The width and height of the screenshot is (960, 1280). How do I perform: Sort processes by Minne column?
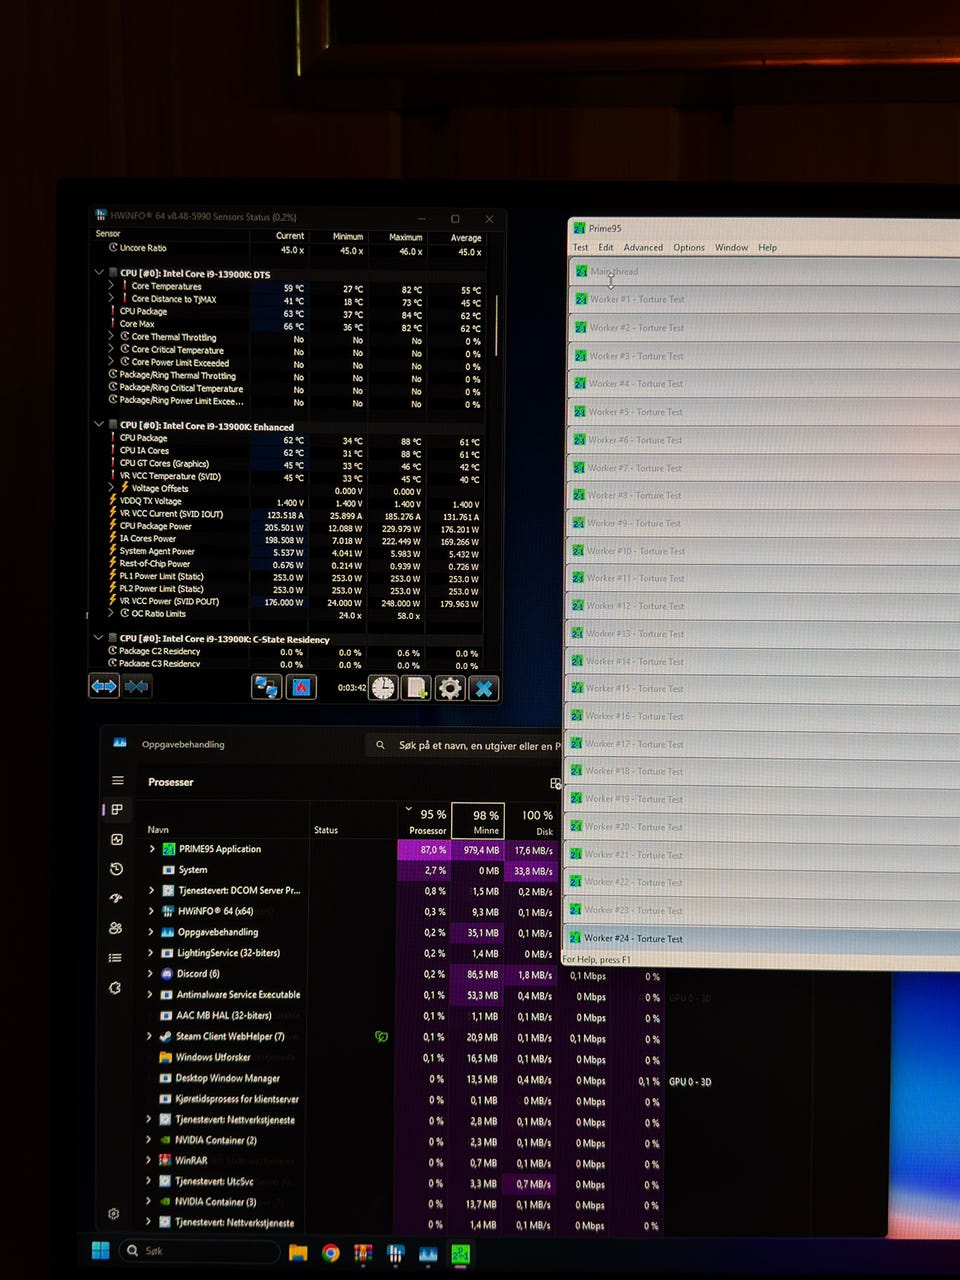[478, 820]
